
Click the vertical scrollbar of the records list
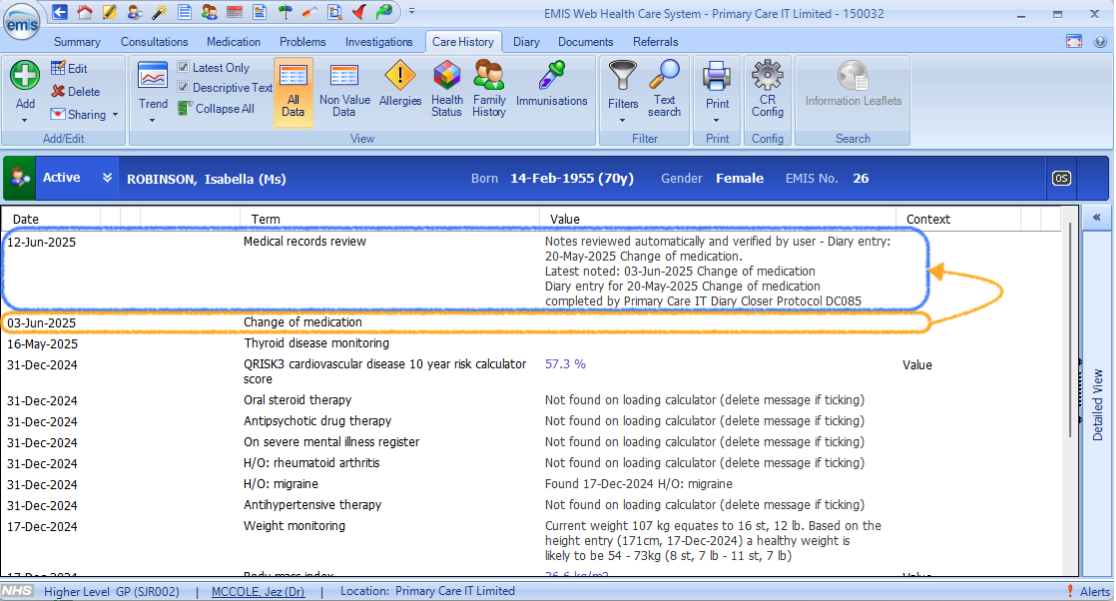pyautogui.click(x=1070, y=330)
